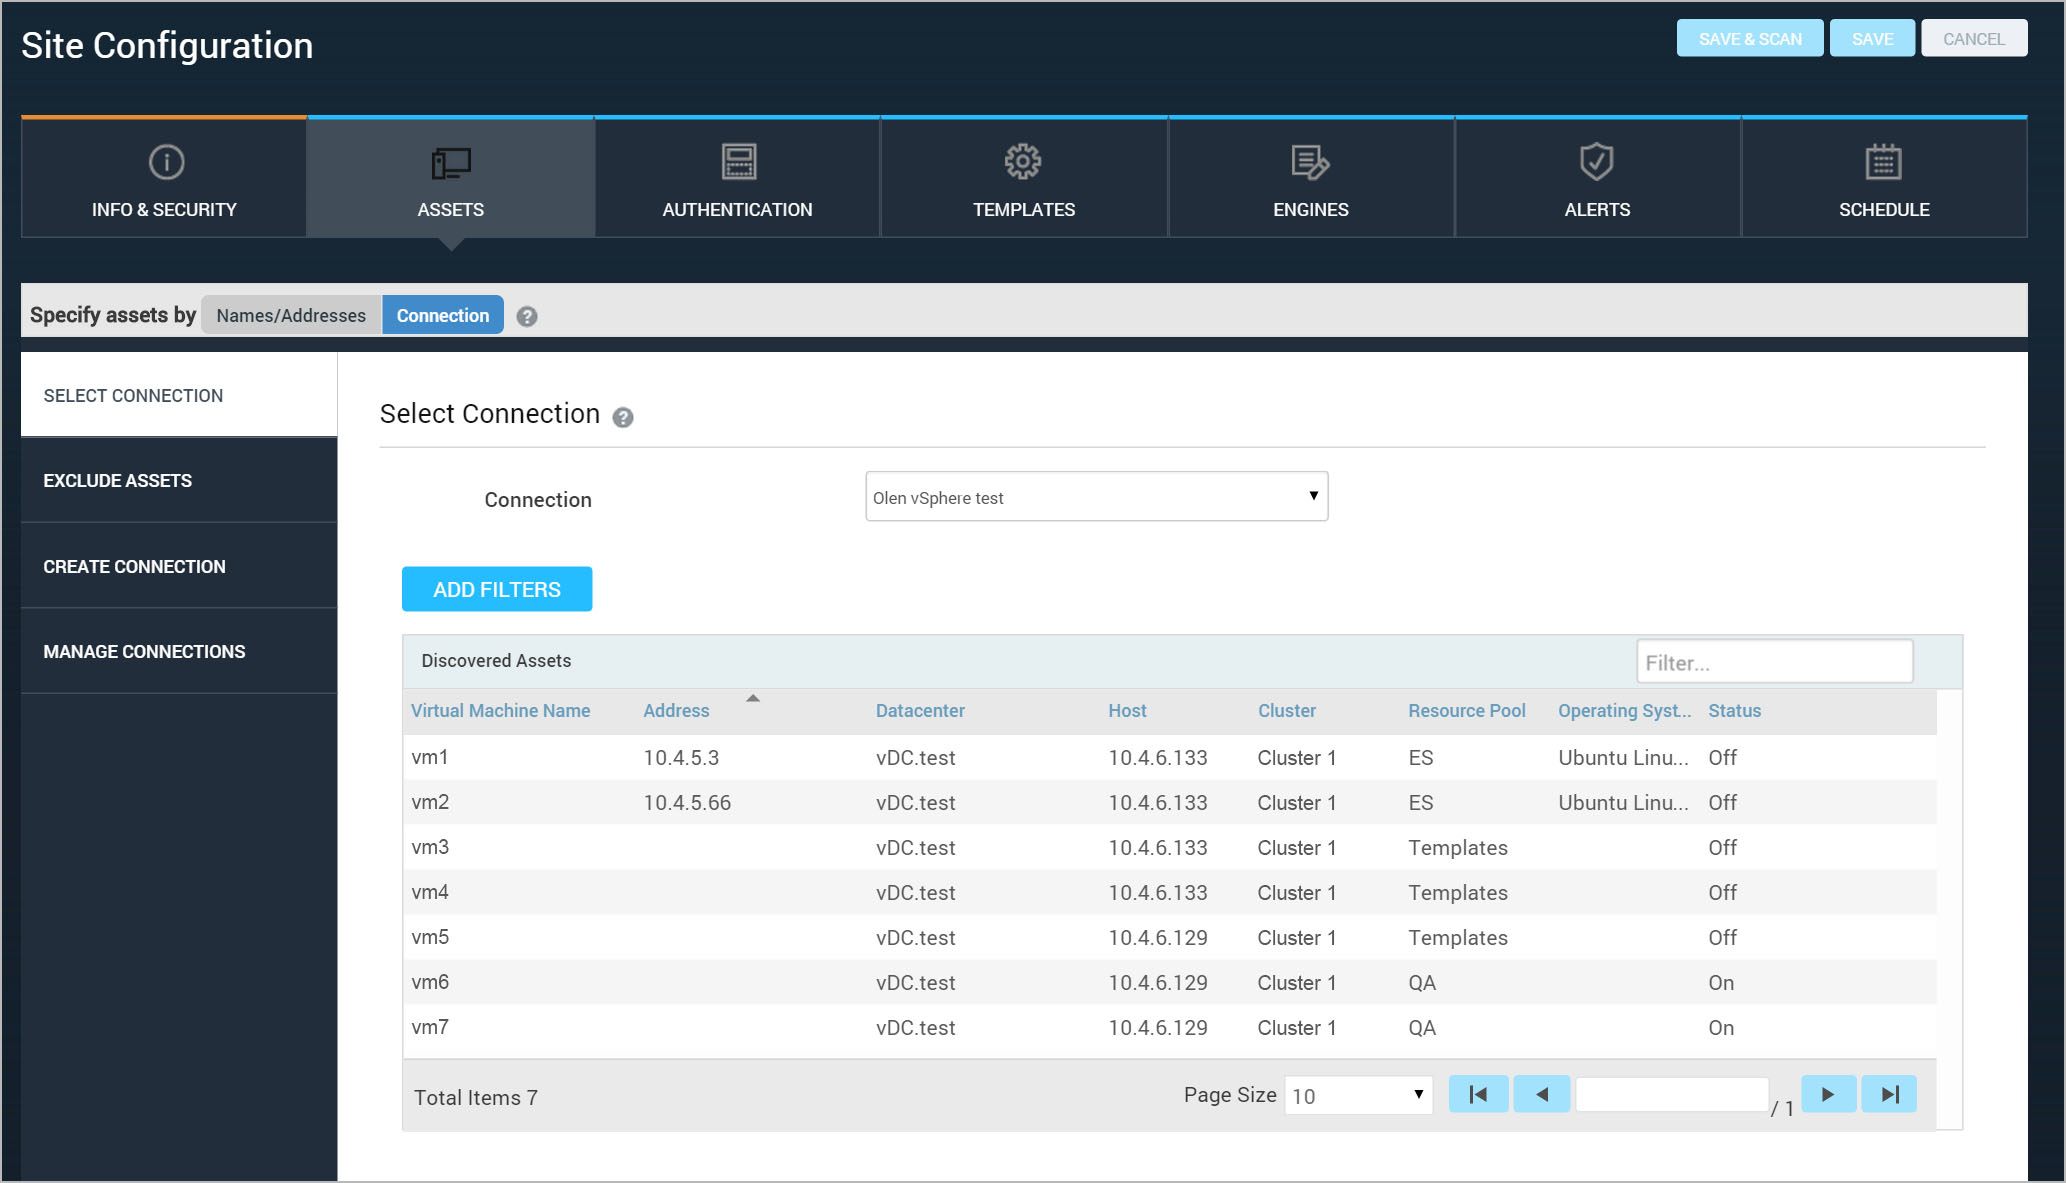Click the Authentication tab icon
The image size is (2066, 1183).
(738, 162)
